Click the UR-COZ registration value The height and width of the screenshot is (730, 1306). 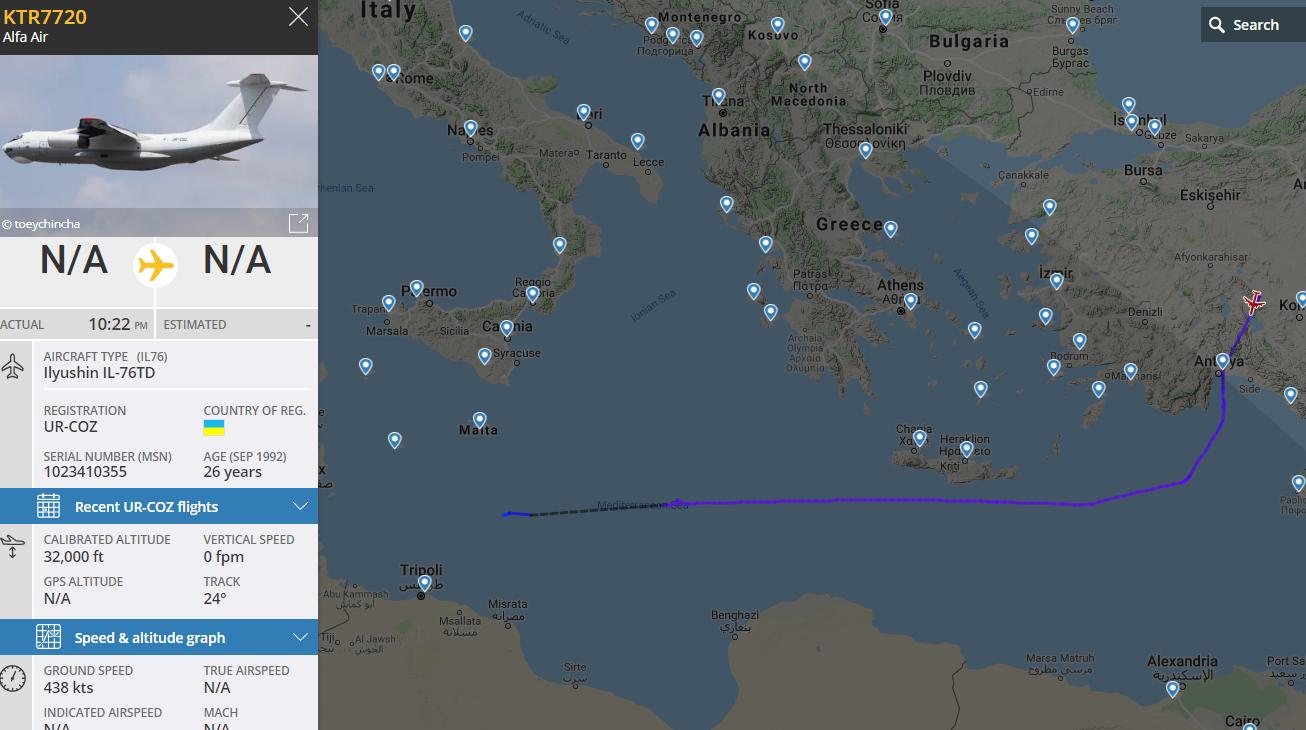point(71,427)
